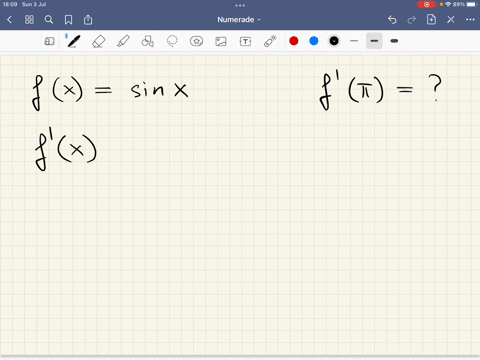
Task: Select the thin stroke width
Action: (x=354, y=41)
